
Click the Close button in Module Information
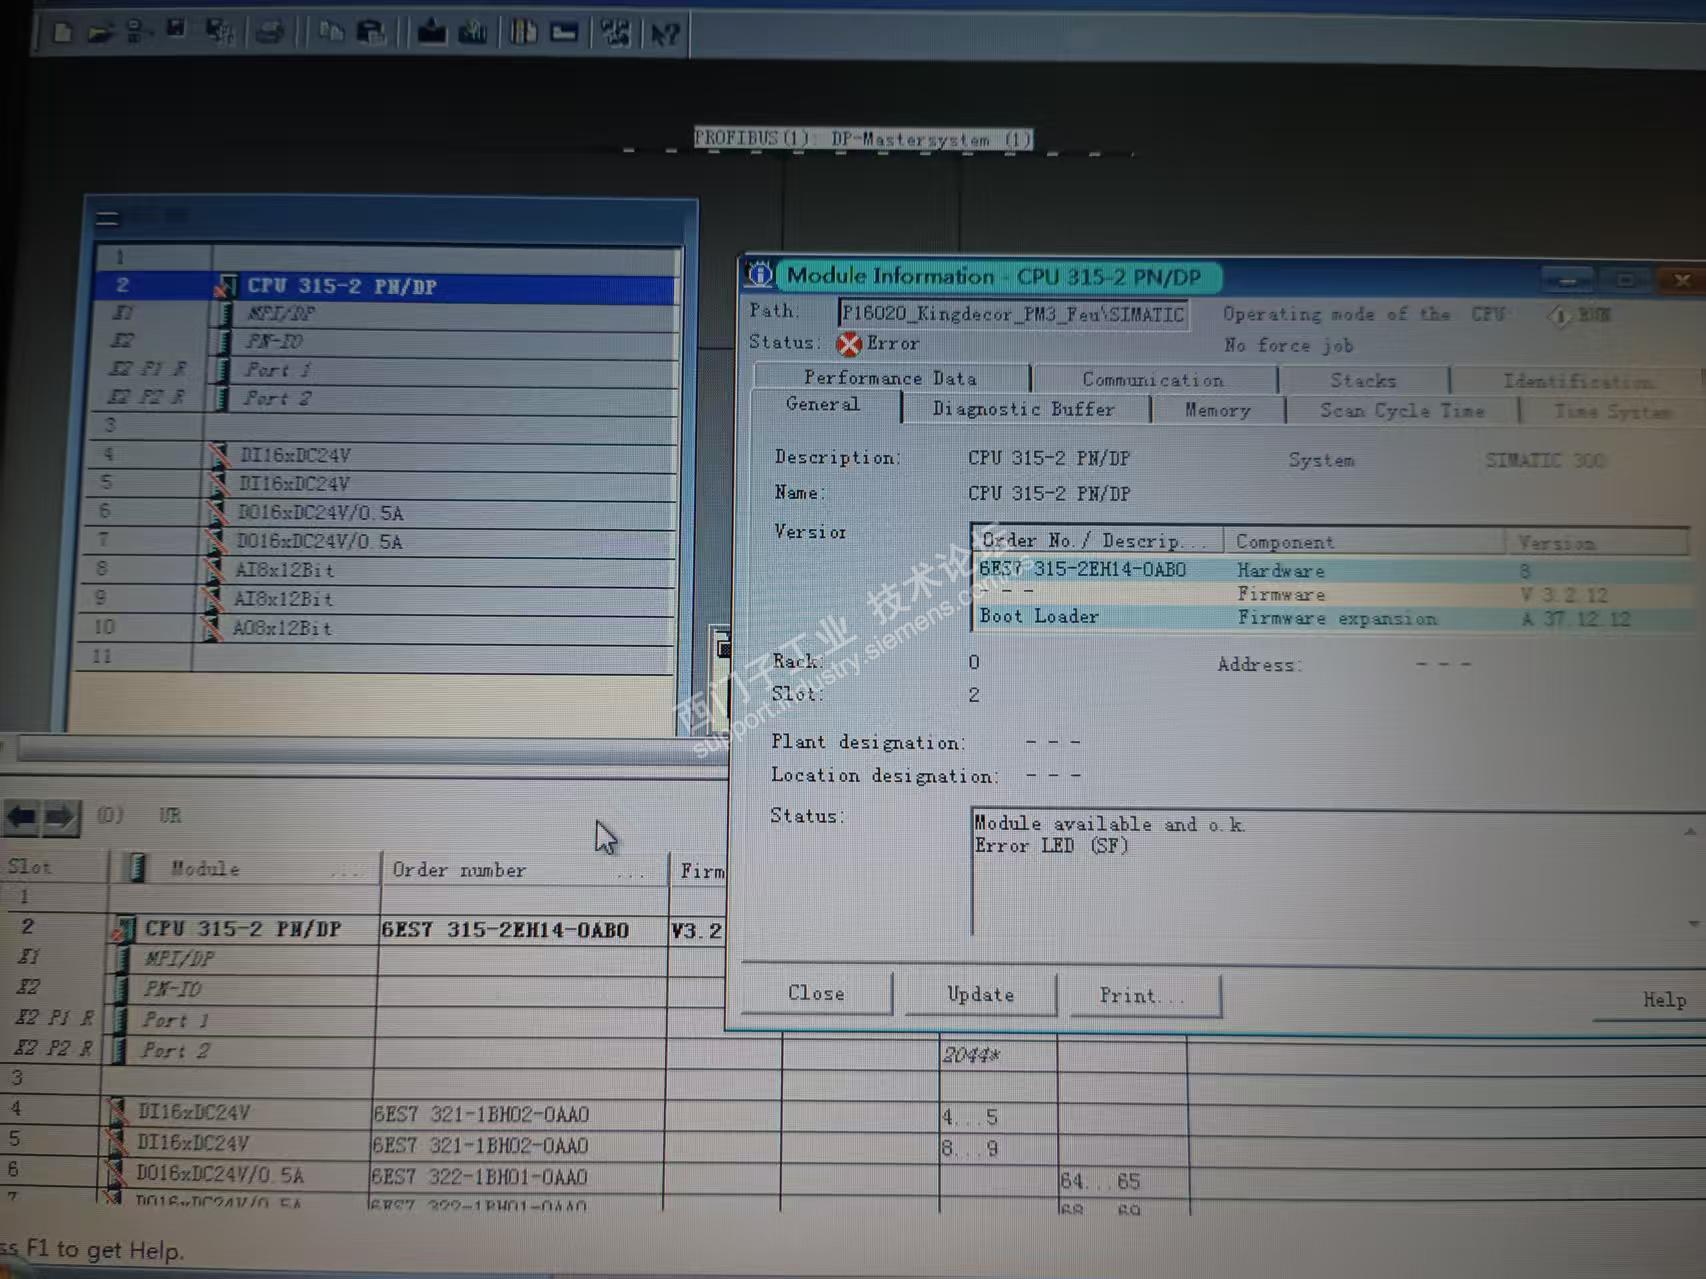coord(816,993)
